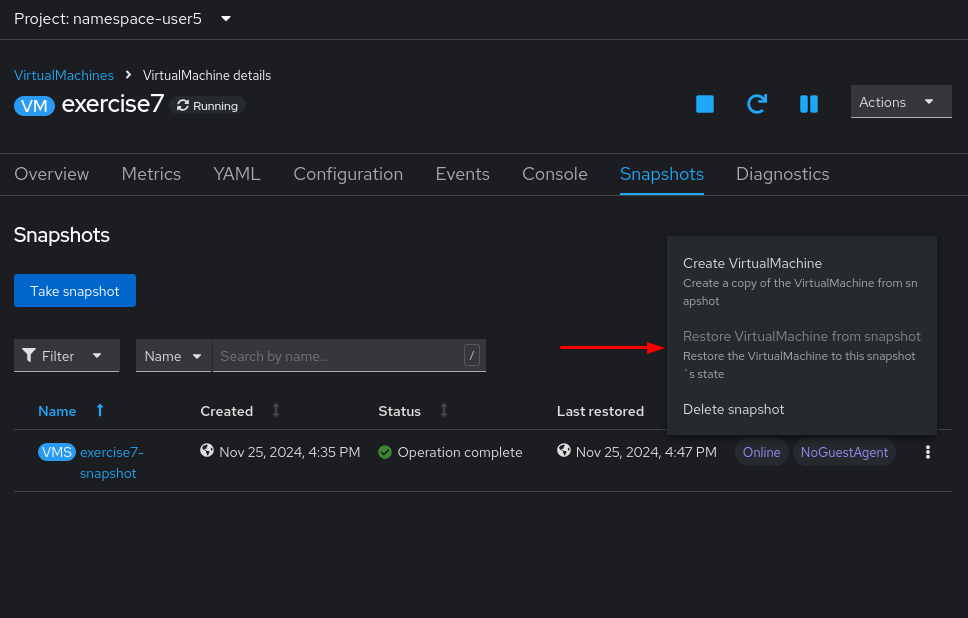Switch to the Overview tab
The height and width of the screenshot is (618, 968).
point(51,174)
